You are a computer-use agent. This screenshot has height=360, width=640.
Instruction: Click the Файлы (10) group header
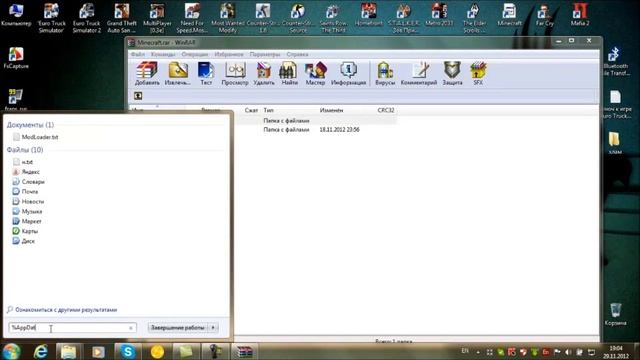25,150
